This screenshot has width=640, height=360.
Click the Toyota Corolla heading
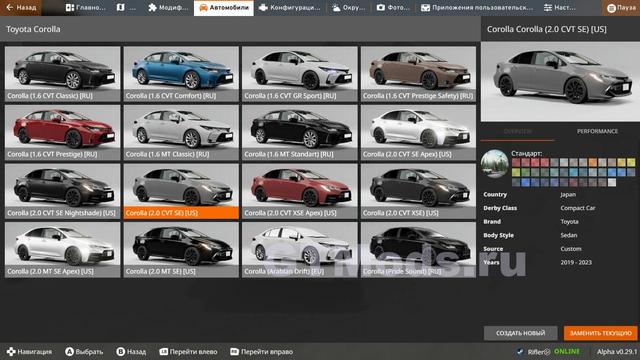click(x=33, y=29)
